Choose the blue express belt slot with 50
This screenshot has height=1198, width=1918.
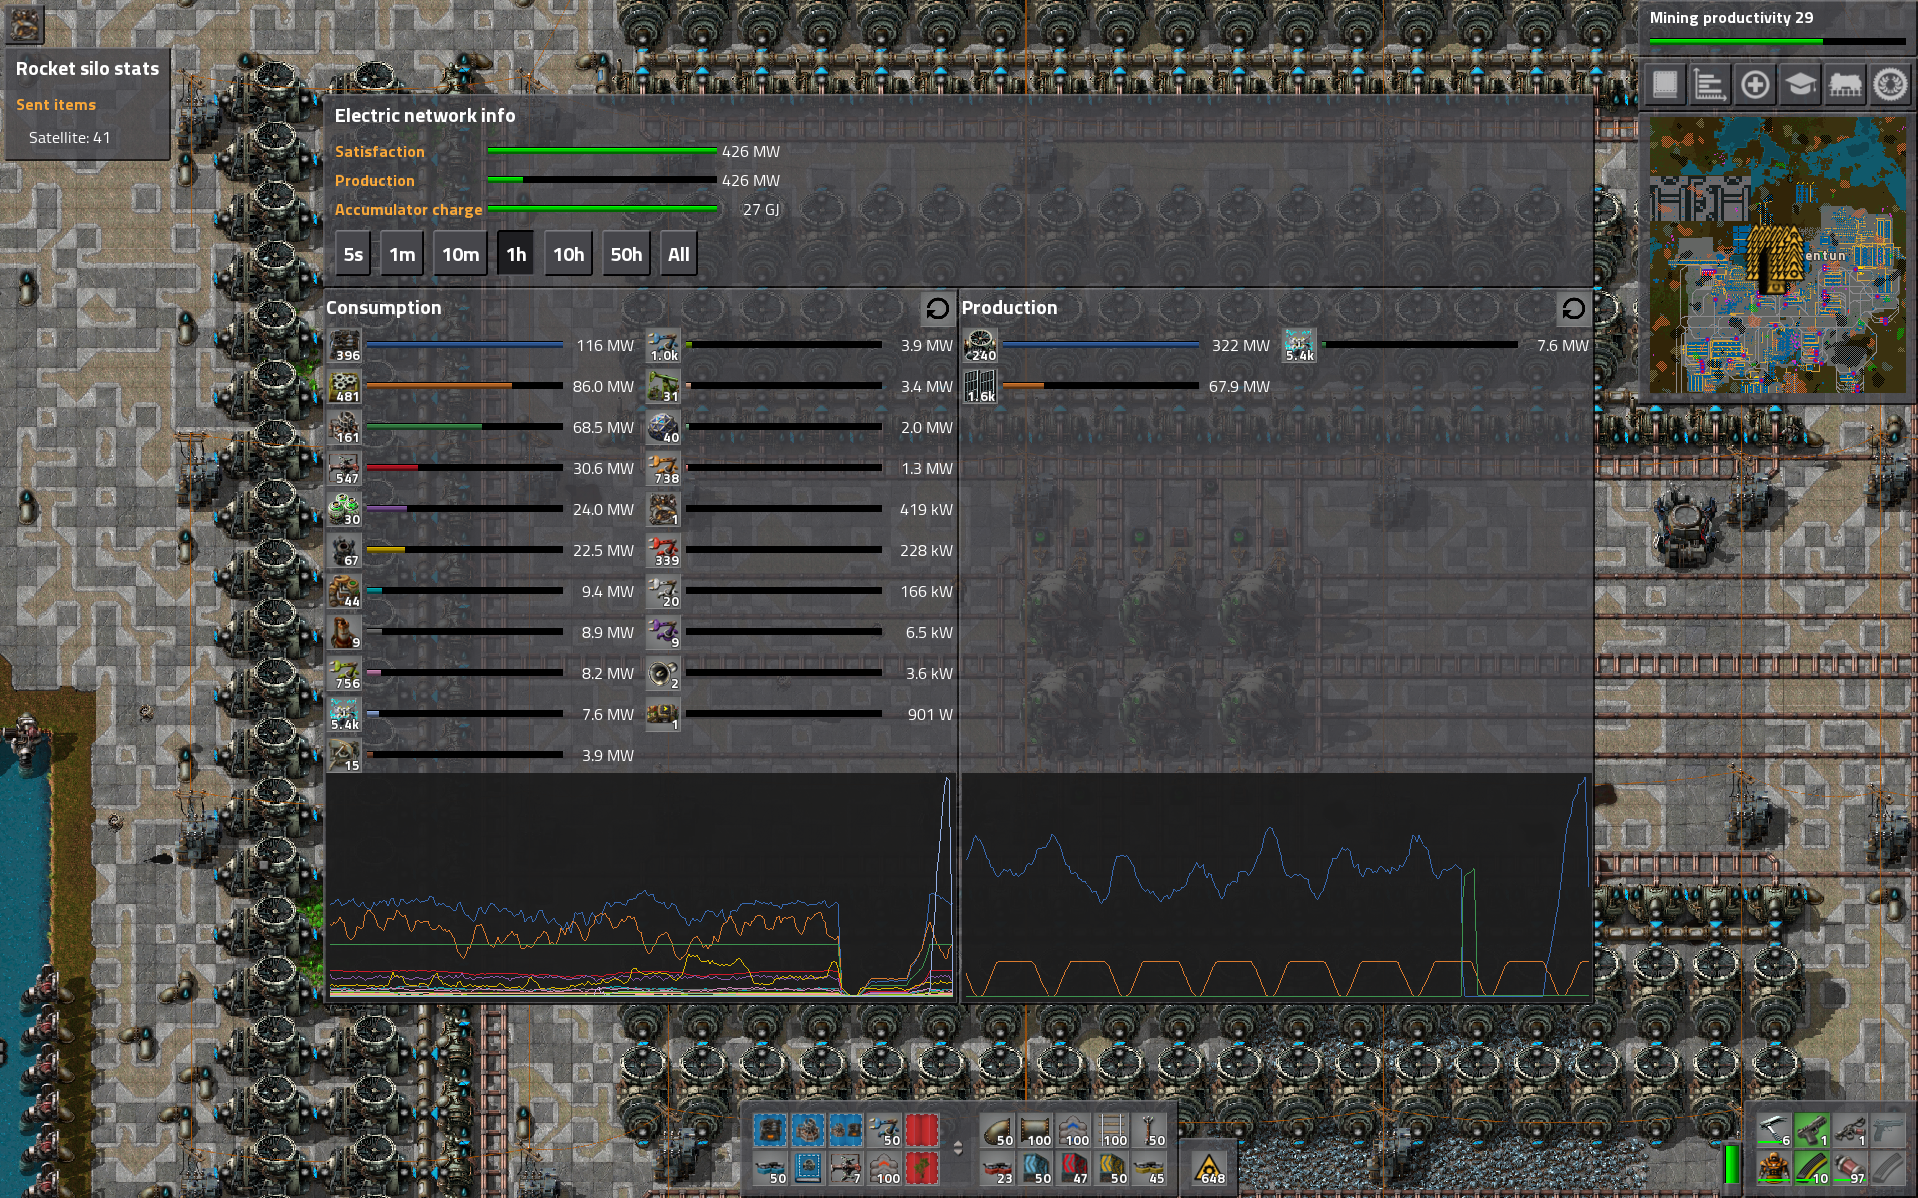click(x=1036, y=1169)
